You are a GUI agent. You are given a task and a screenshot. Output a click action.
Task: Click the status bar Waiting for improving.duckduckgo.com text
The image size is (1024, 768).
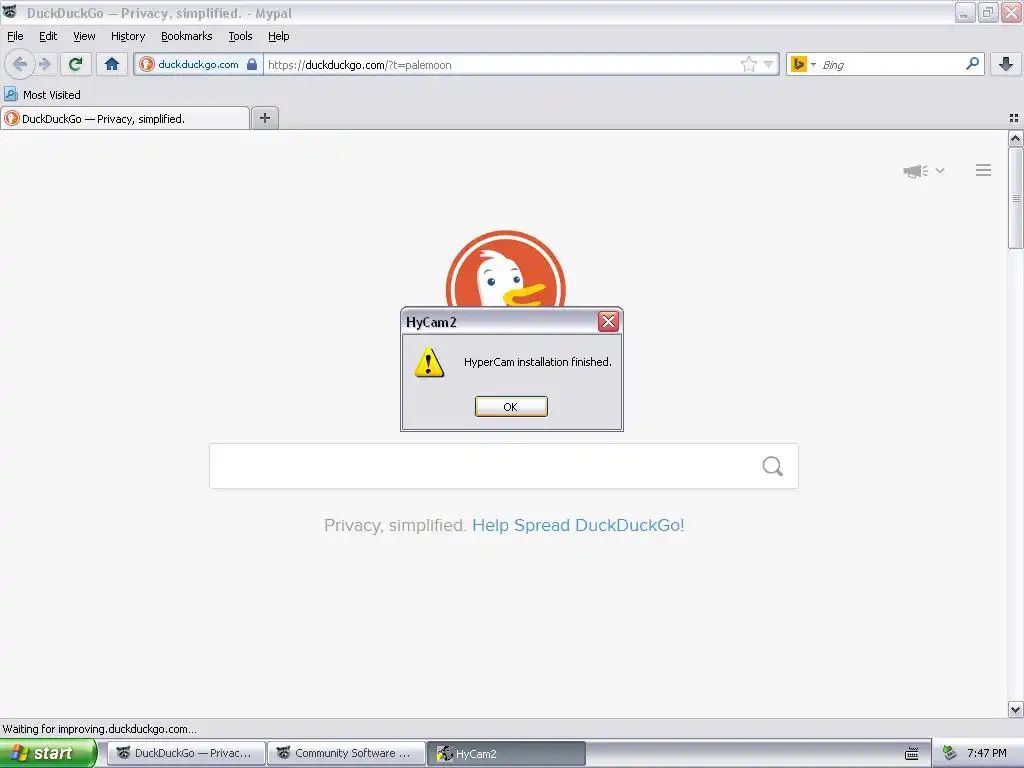[99, 729]
